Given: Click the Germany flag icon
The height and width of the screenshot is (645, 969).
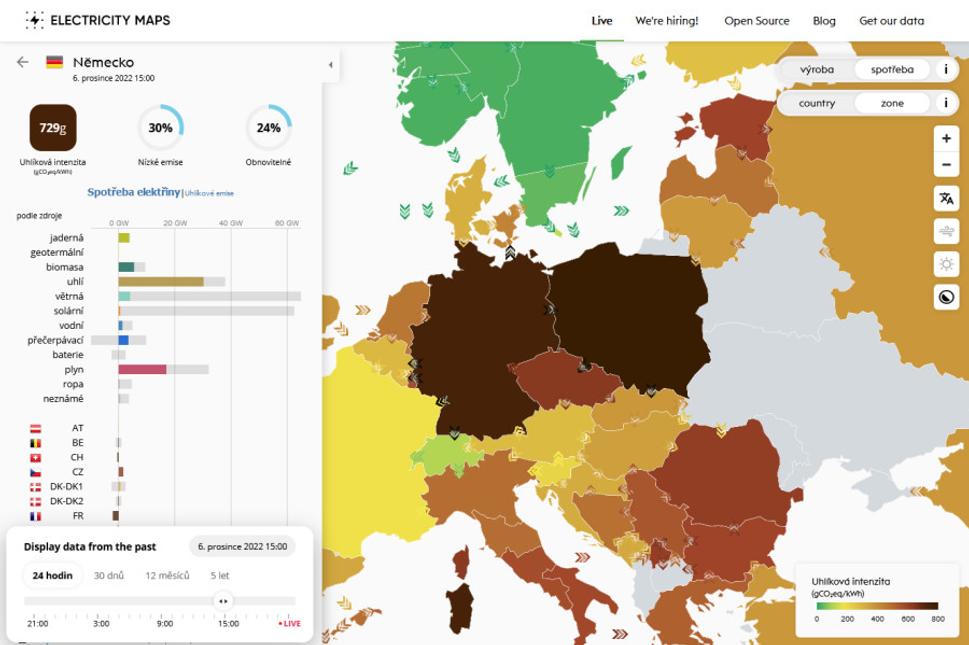Looking at the screenshot, I should point(54,62).
